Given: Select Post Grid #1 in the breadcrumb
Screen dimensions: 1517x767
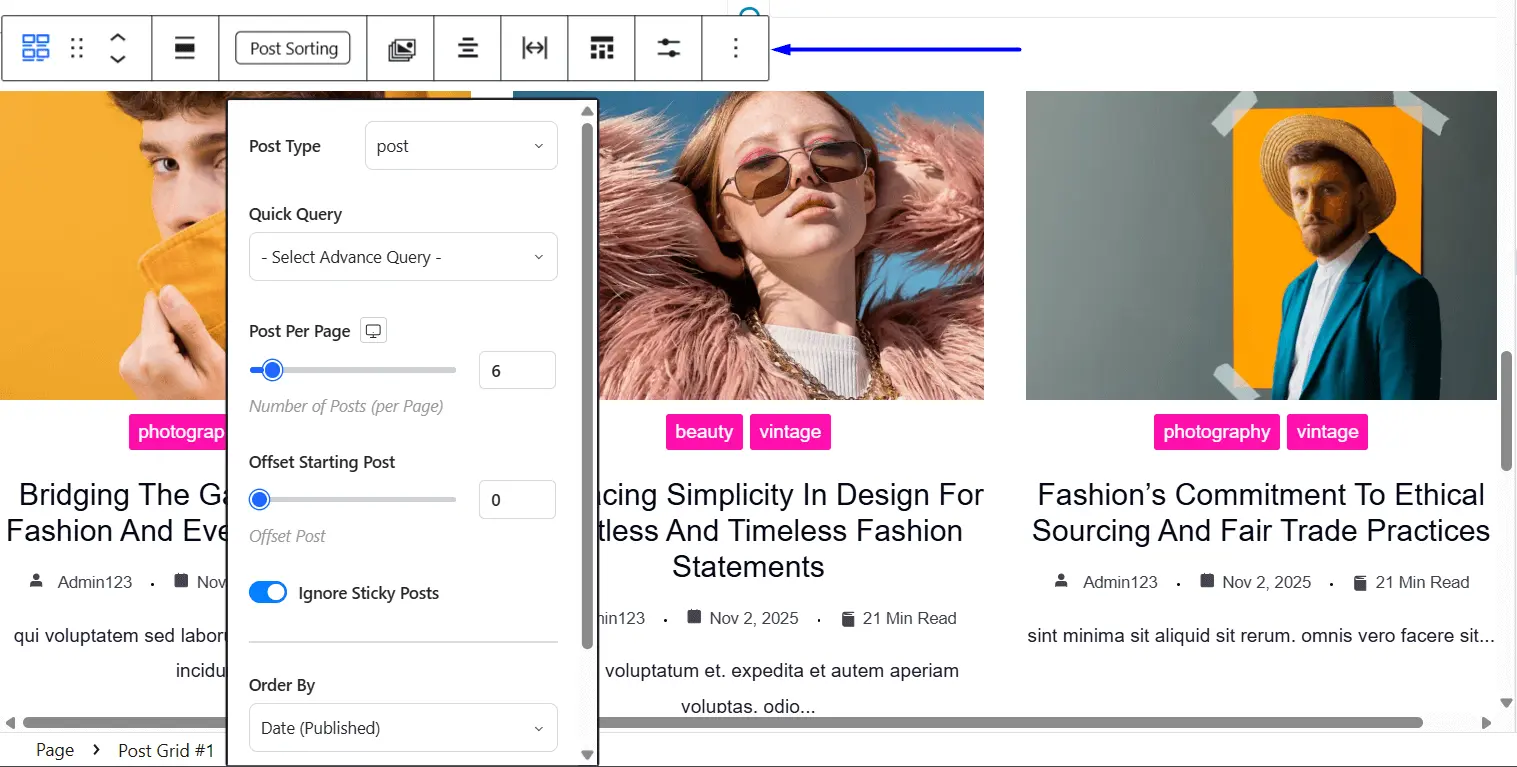Looking at the screenshot, I should click(x=166, y=750).
